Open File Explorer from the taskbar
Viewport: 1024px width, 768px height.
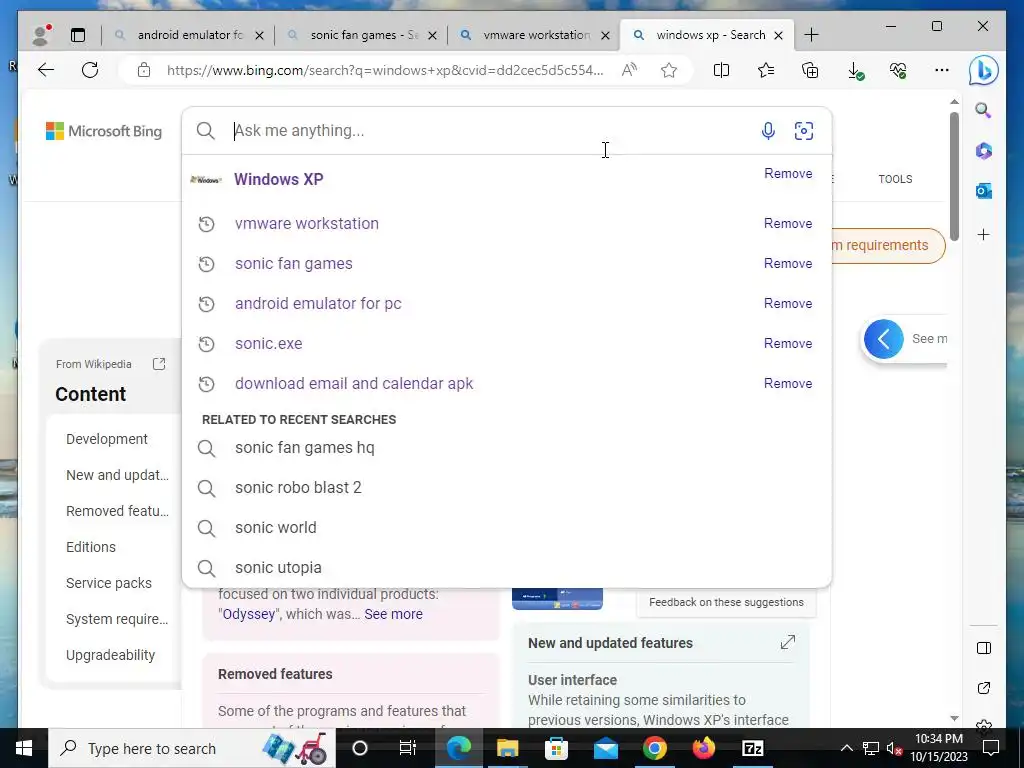click(x=507, y=748)
